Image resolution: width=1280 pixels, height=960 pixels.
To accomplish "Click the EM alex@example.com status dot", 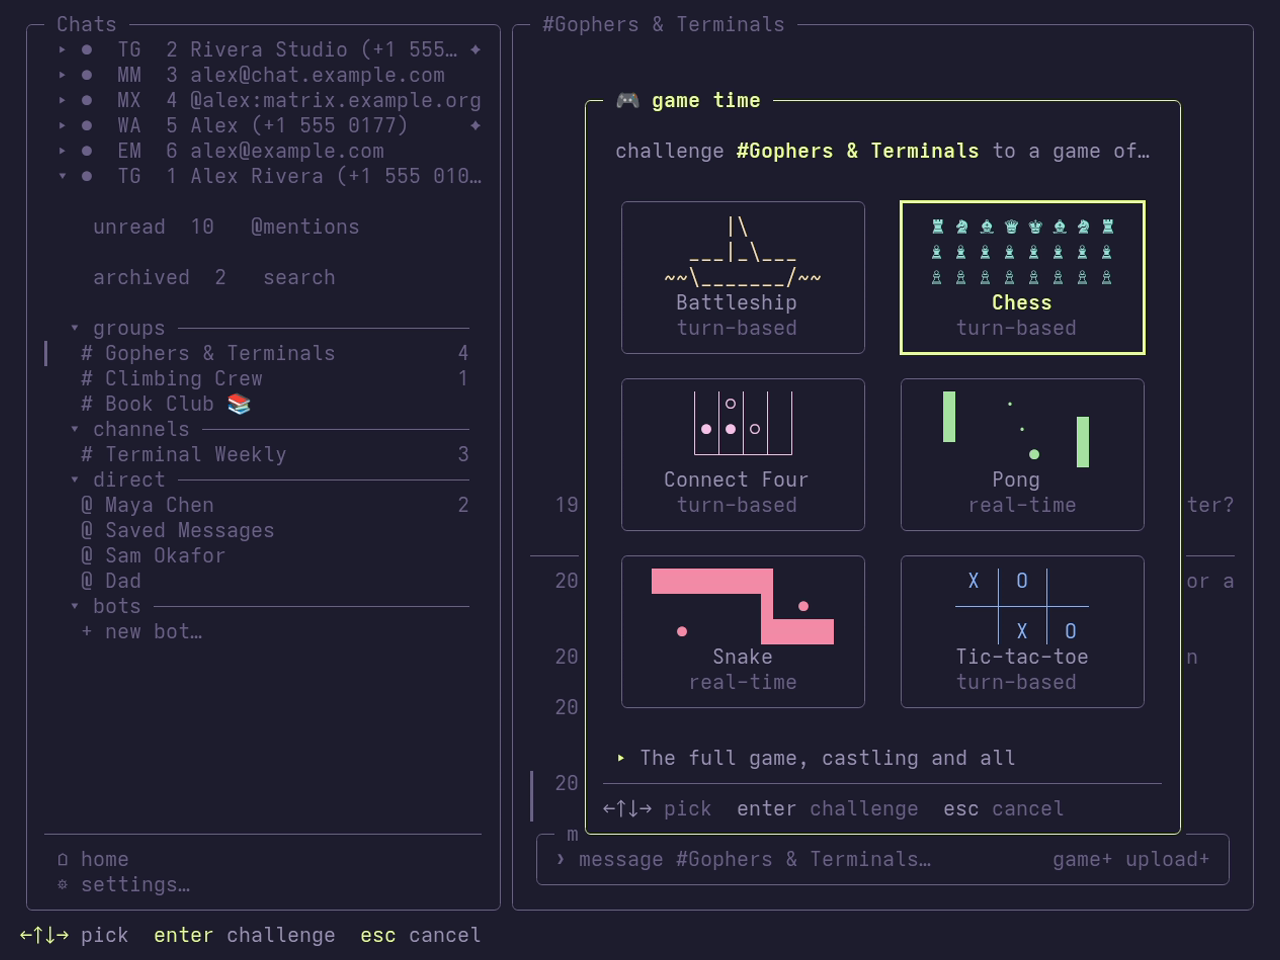I will (87, 151).
